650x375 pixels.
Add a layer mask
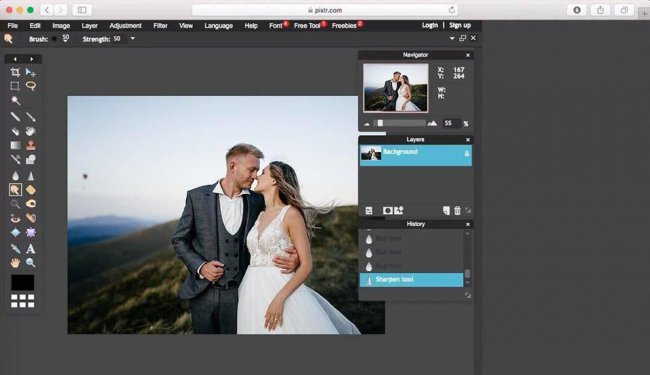point(387,210)
